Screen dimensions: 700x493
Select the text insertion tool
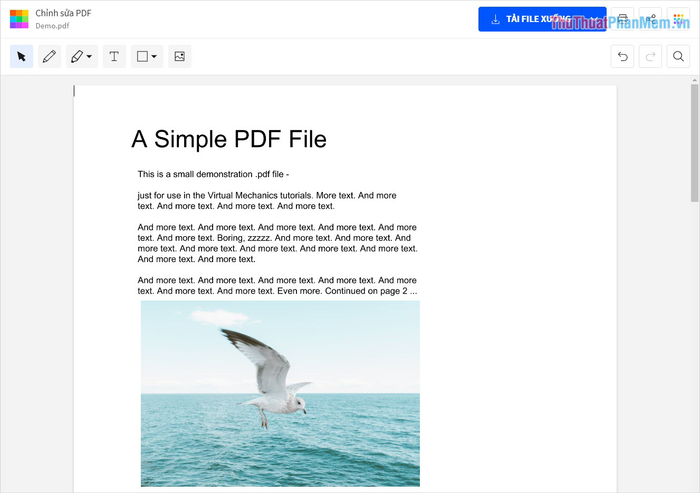pos(114,56)
